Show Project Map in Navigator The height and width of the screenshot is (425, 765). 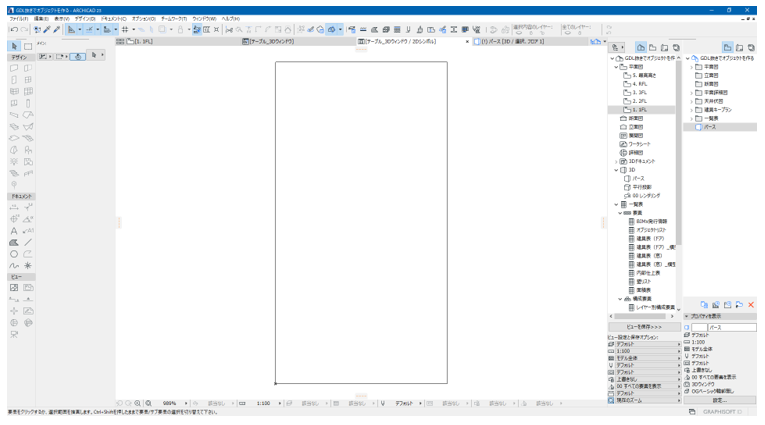[641, 47]
